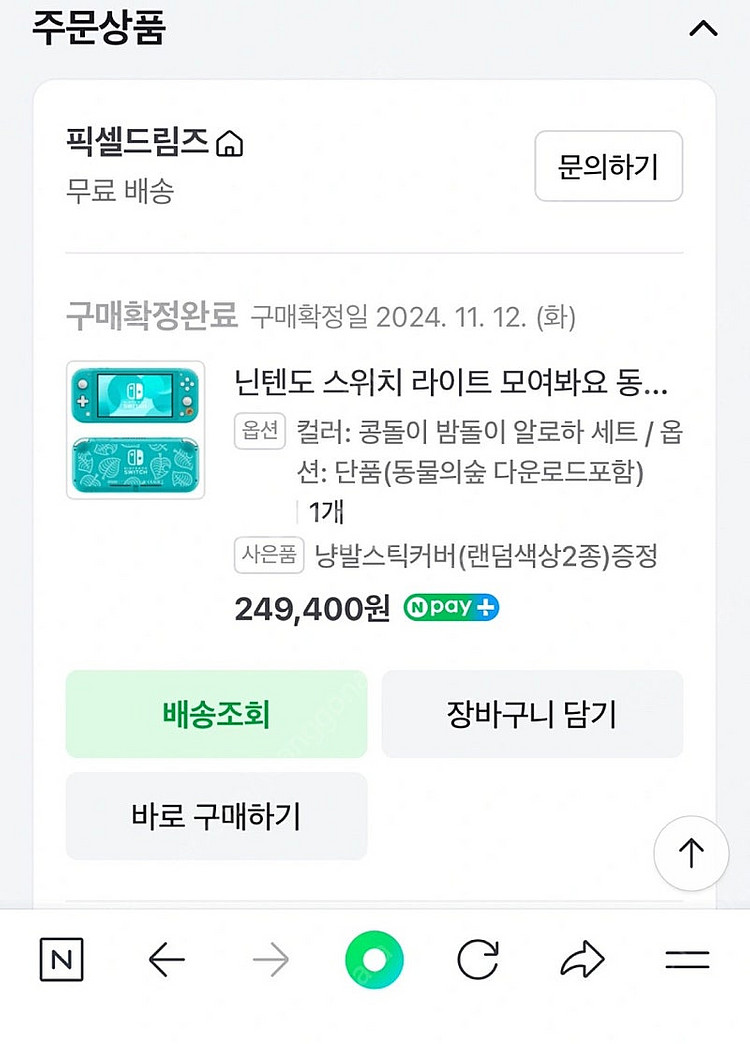Tap the 사은품 gift label
Viewport: 750px width, 1044px height.
(269, 556)
